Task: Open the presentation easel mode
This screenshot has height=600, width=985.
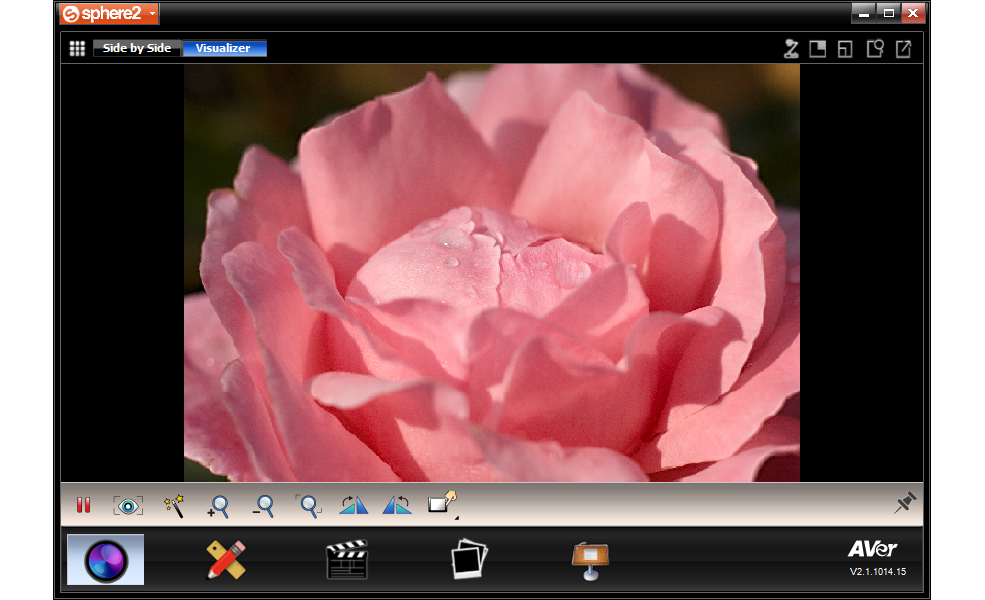Action: pos(590,560)
